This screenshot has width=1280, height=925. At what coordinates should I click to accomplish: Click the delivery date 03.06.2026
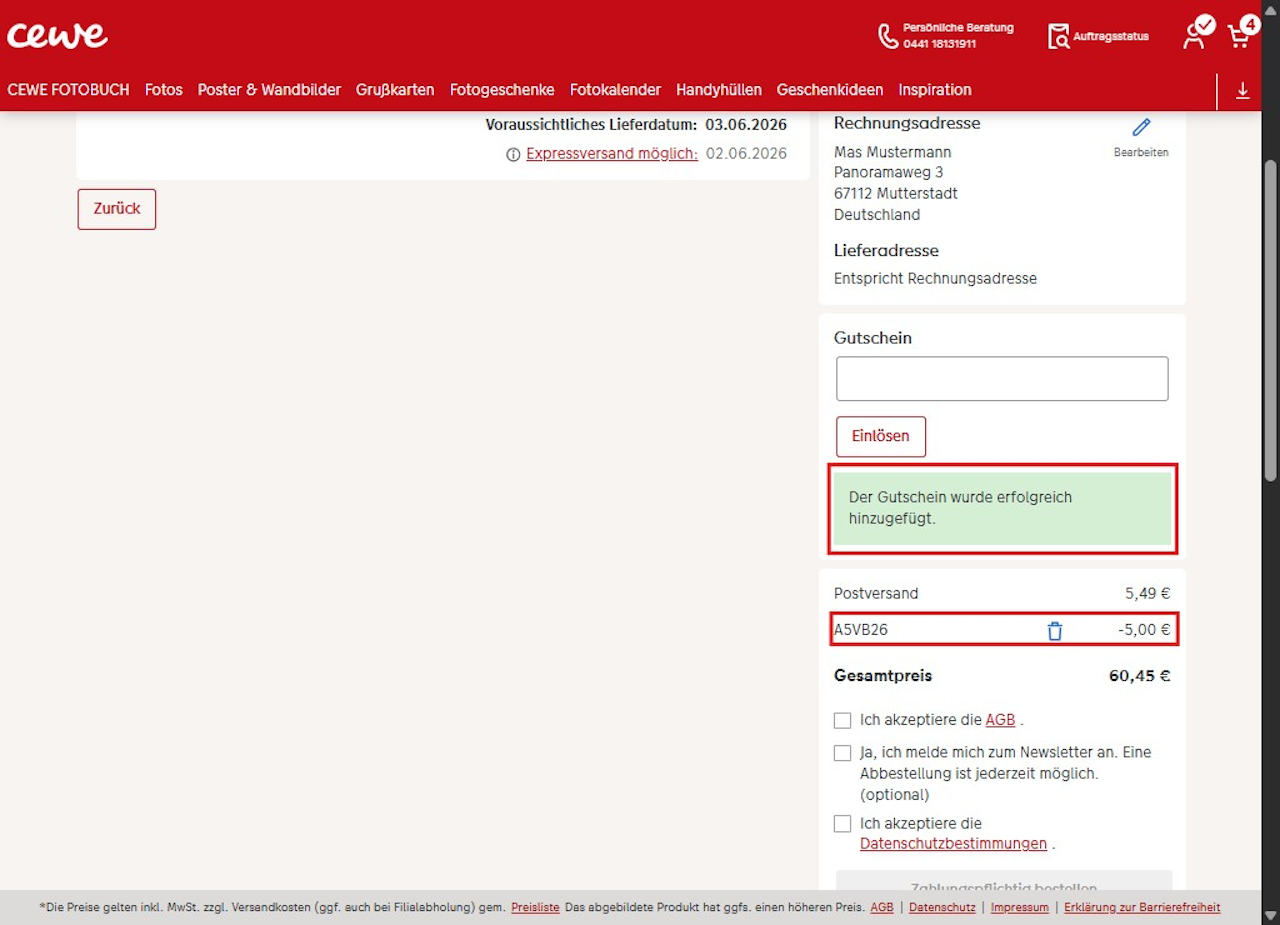tap(746, 125)
